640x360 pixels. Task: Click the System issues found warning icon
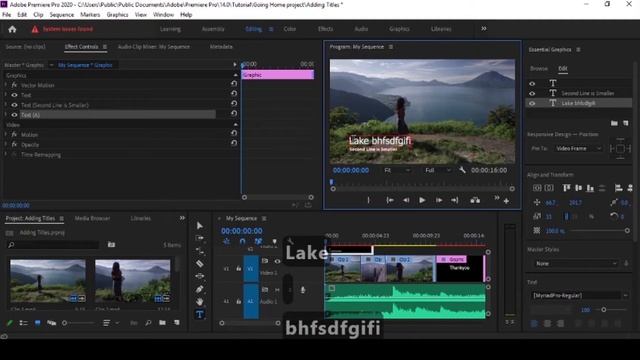tap(35, 29)
